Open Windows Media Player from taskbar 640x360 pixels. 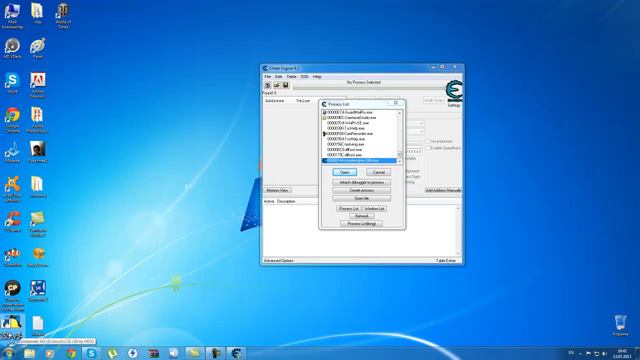(x=50, y=353)
